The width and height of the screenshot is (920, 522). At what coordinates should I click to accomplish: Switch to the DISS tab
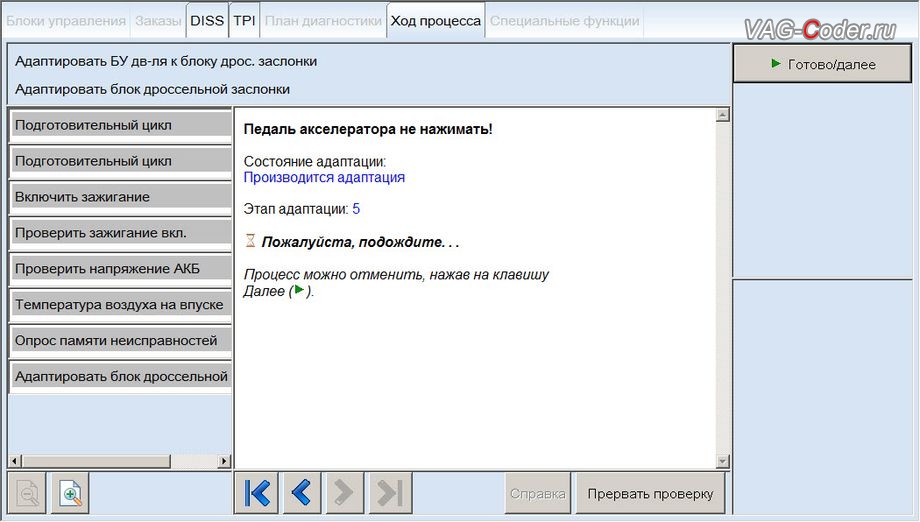click(x=207, y=20)
